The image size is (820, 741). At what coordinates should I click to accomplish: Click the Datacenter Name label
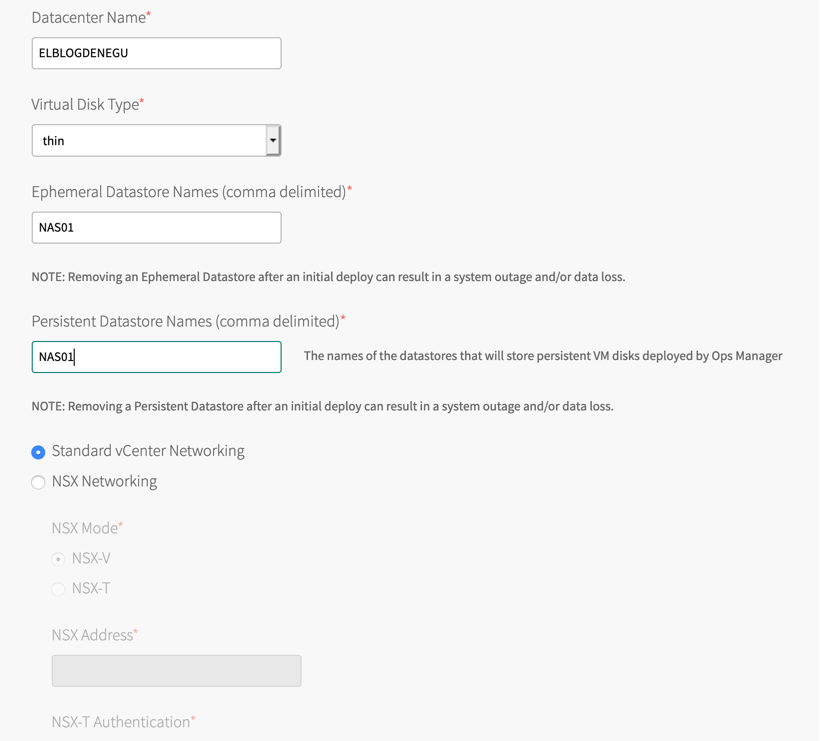pyautogui.click(x=87, y=17)
